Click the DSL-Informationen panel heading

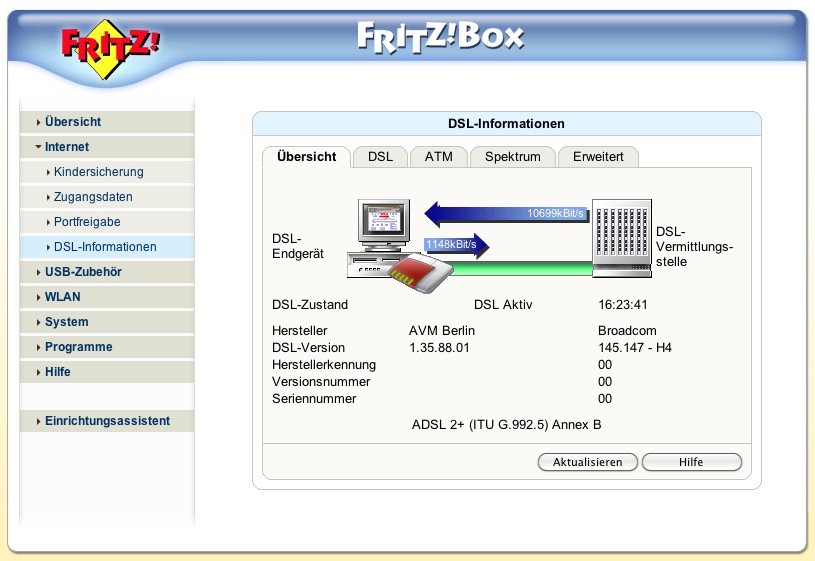tap(506, 124)
